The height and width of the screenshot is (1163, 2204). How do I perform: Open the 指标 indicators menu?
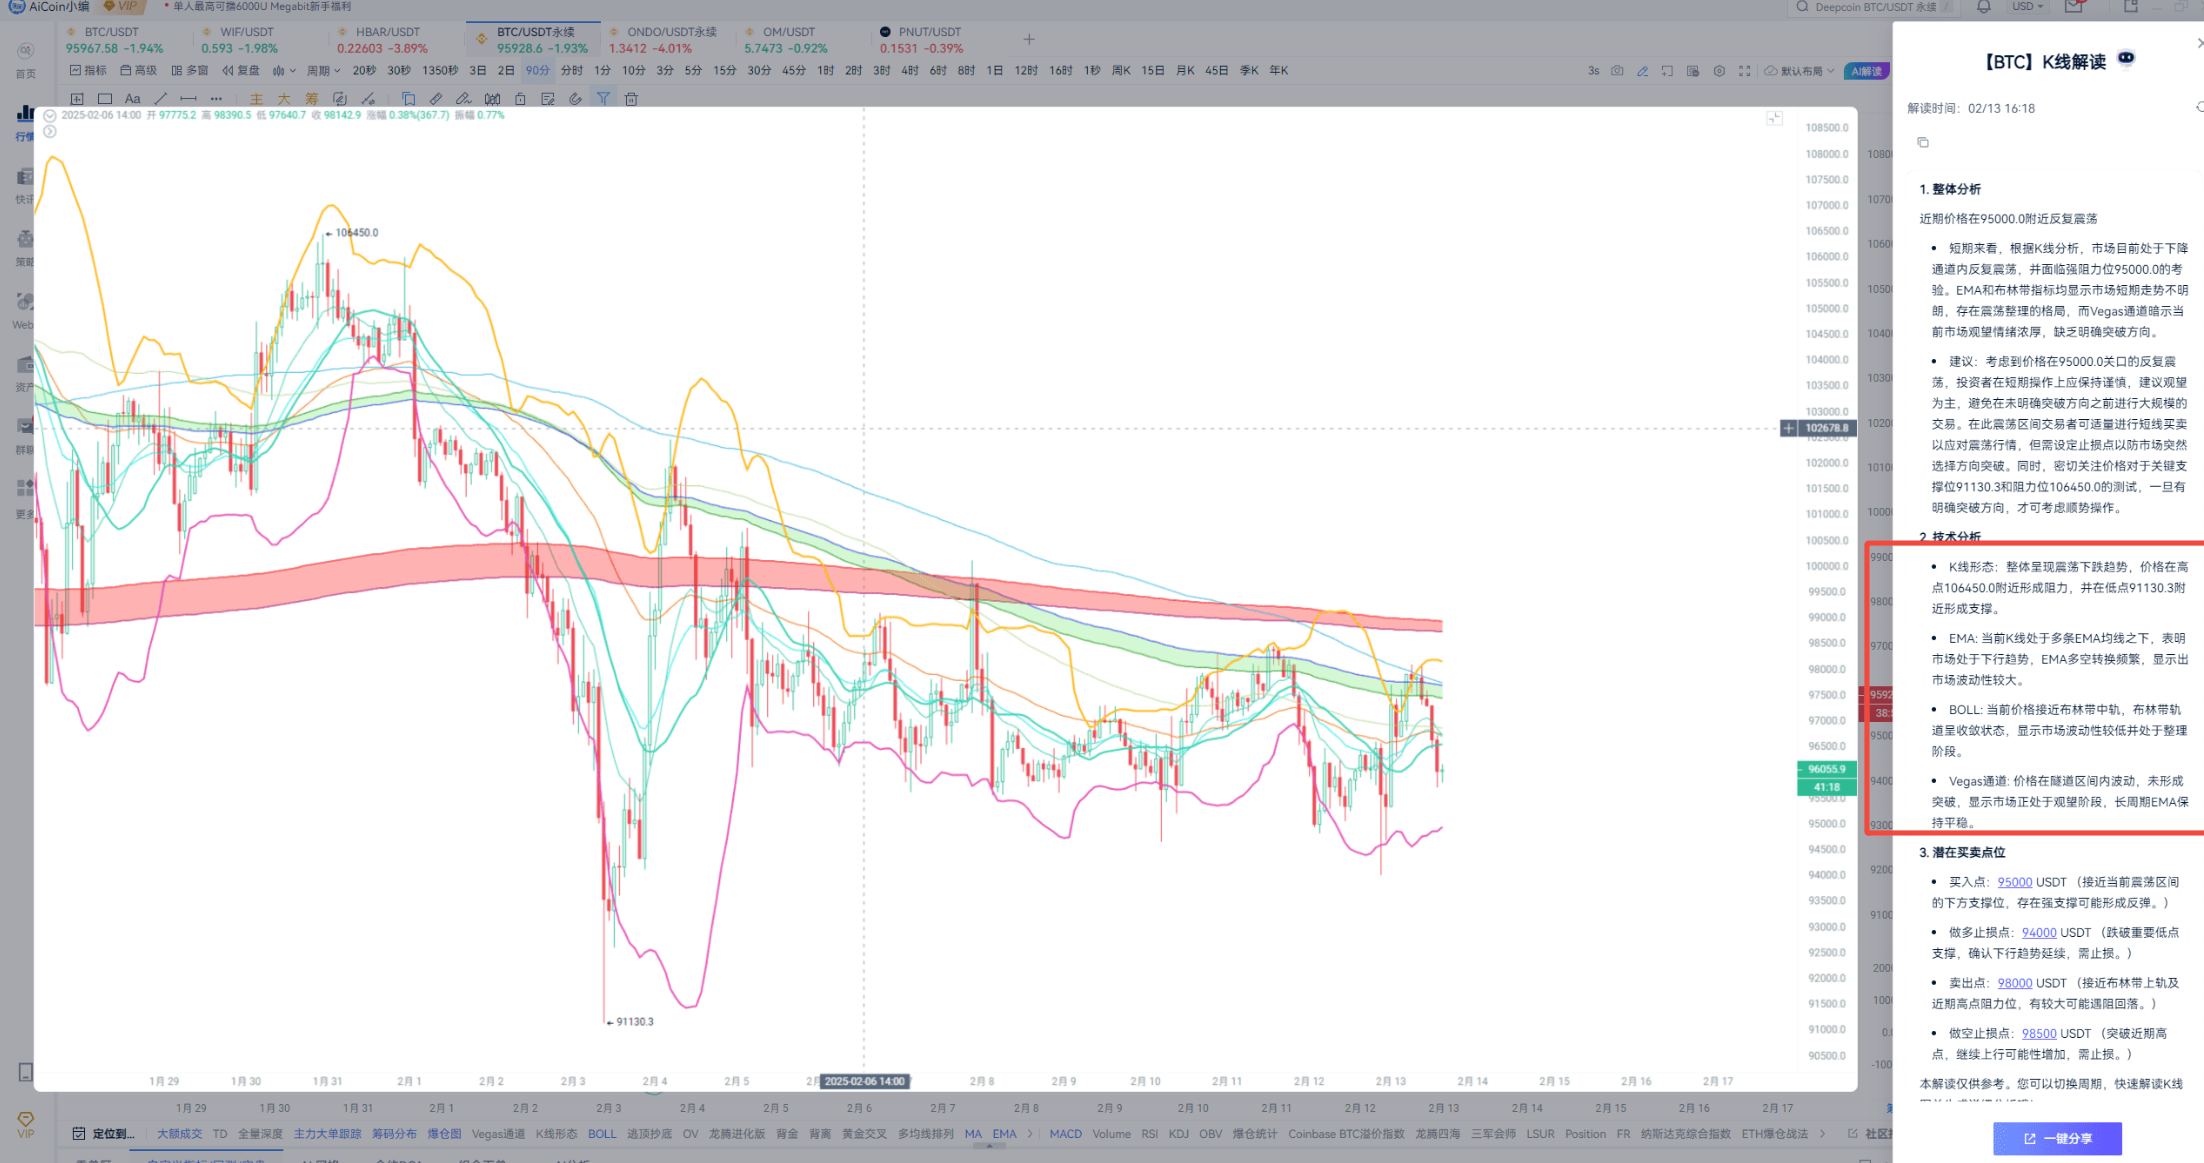click(x=88, y=71)
